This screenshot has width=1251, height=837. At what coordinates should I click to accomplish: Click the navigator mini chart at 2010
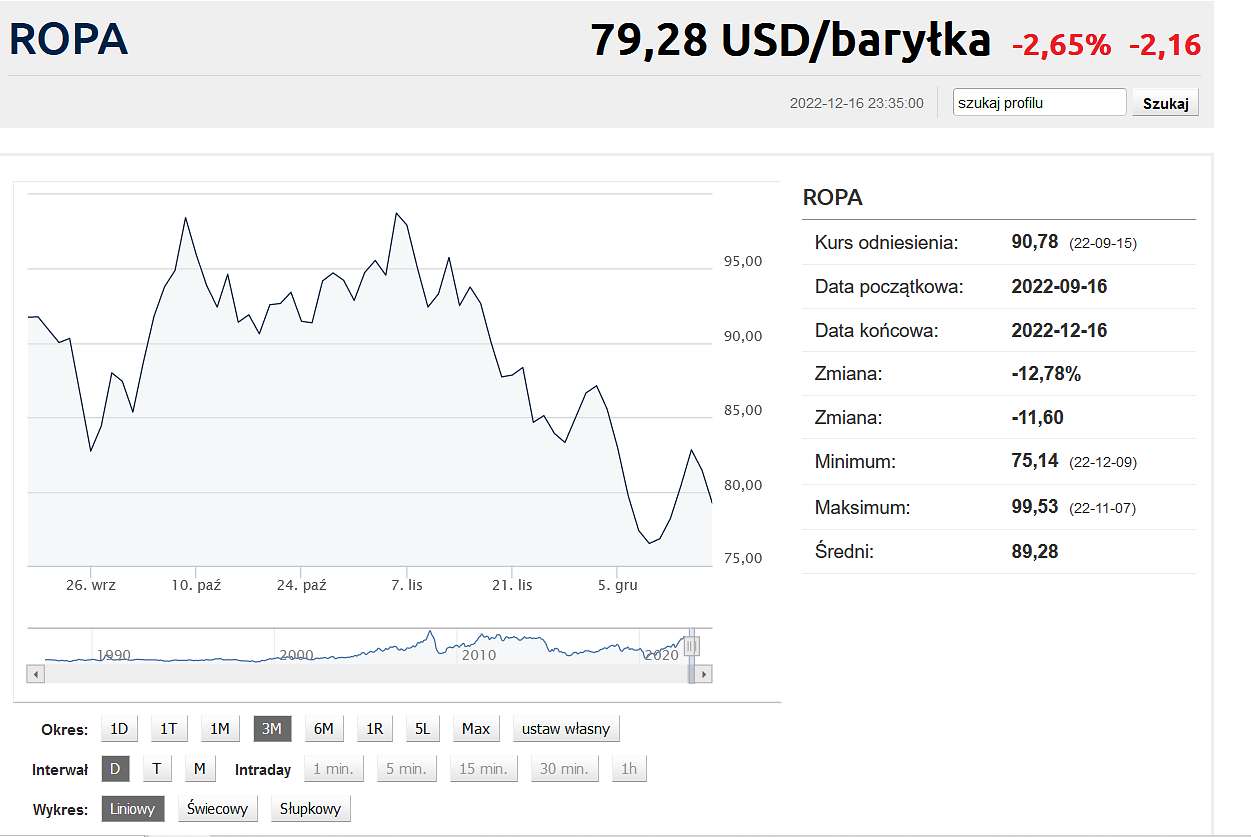(x=478, y=655)
